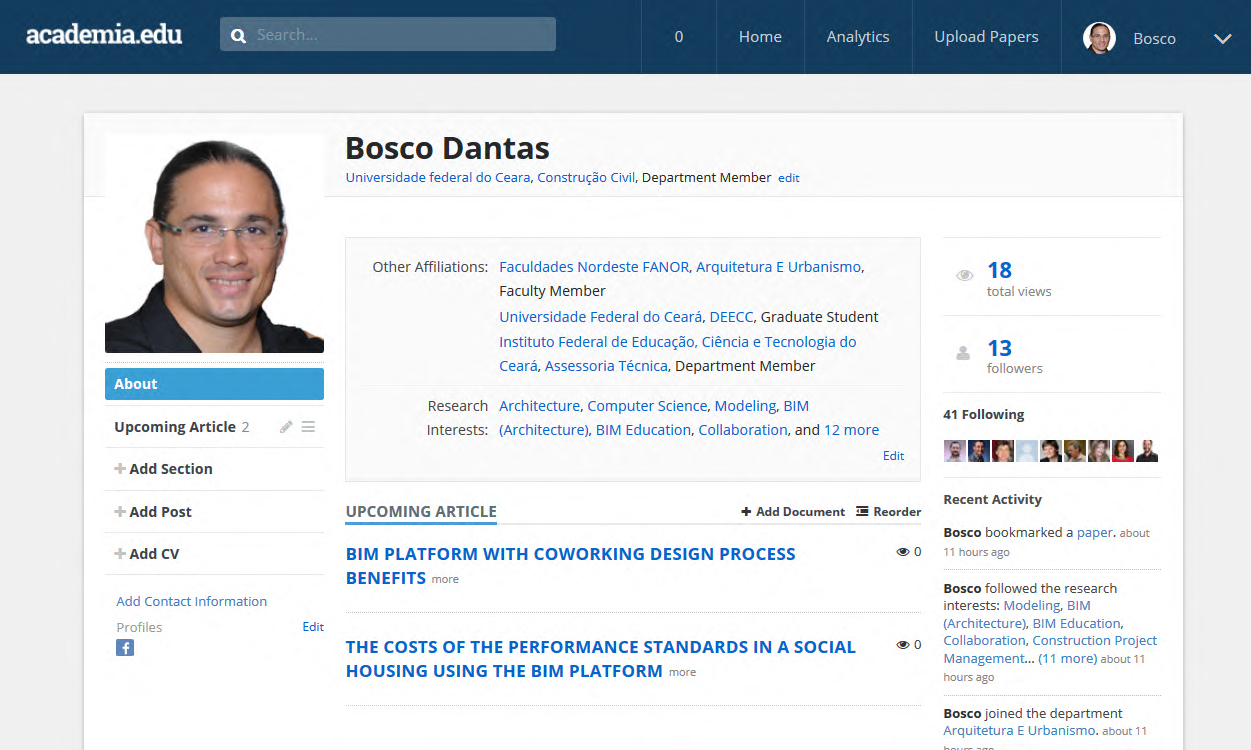Screen dimensions: 1251x750
Task: Click the Add Contact Information link
Action: coord(191,601)
